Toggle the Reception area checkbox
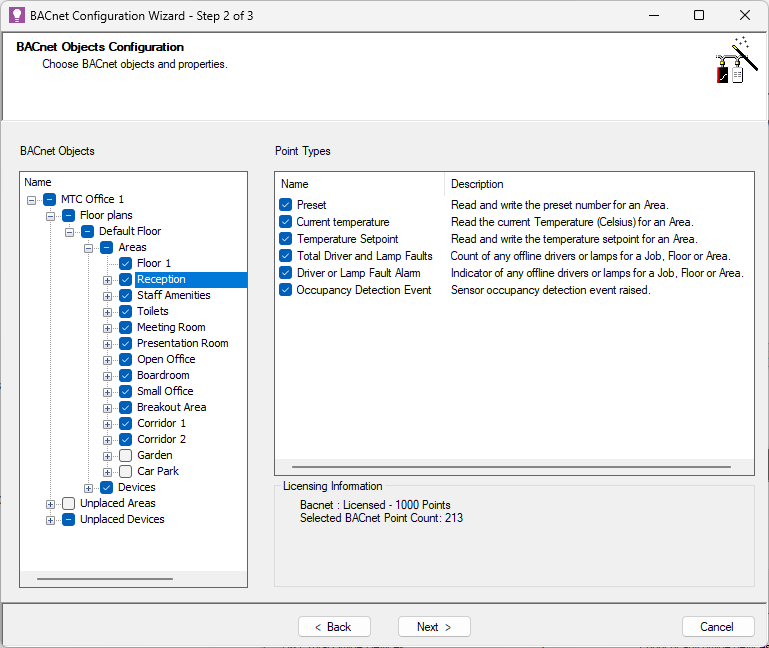This screenshot has width=769, height=648. (126, 280)
